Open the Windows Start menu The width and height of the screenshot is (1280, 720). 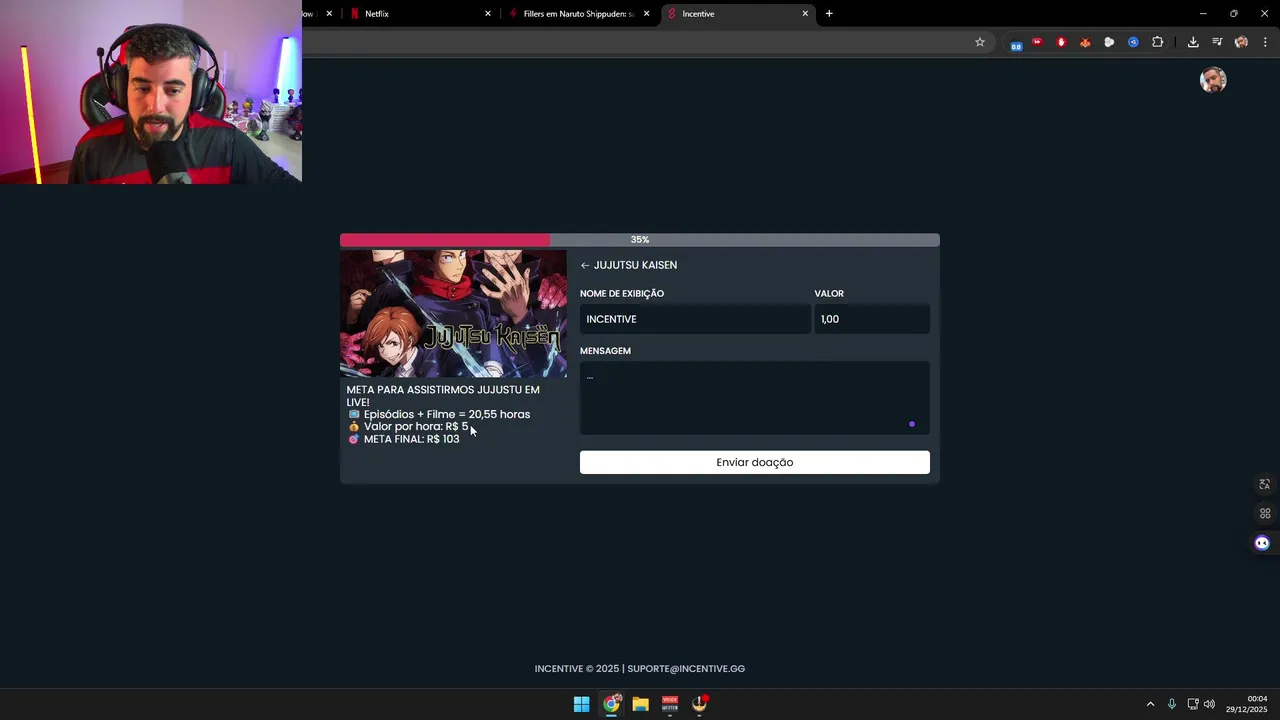tap(581, 704)
